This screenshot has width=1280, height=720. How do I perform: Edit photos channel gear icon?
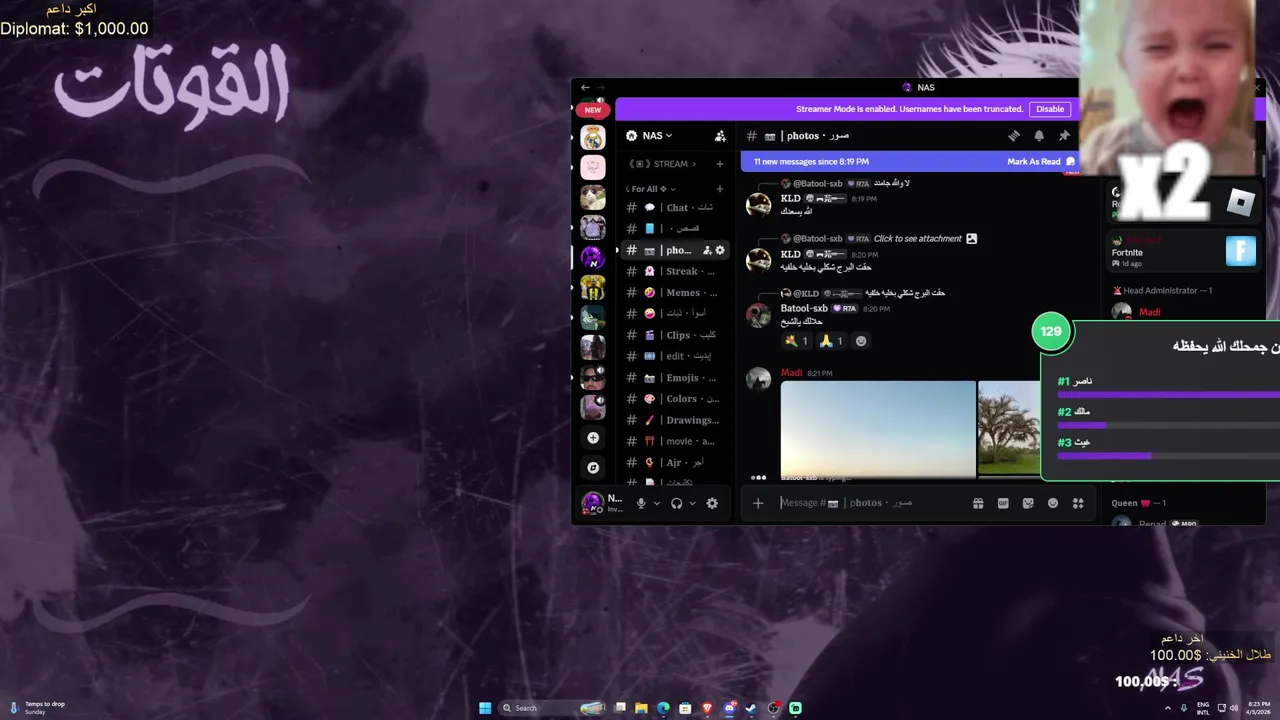[x=720, y=250]
